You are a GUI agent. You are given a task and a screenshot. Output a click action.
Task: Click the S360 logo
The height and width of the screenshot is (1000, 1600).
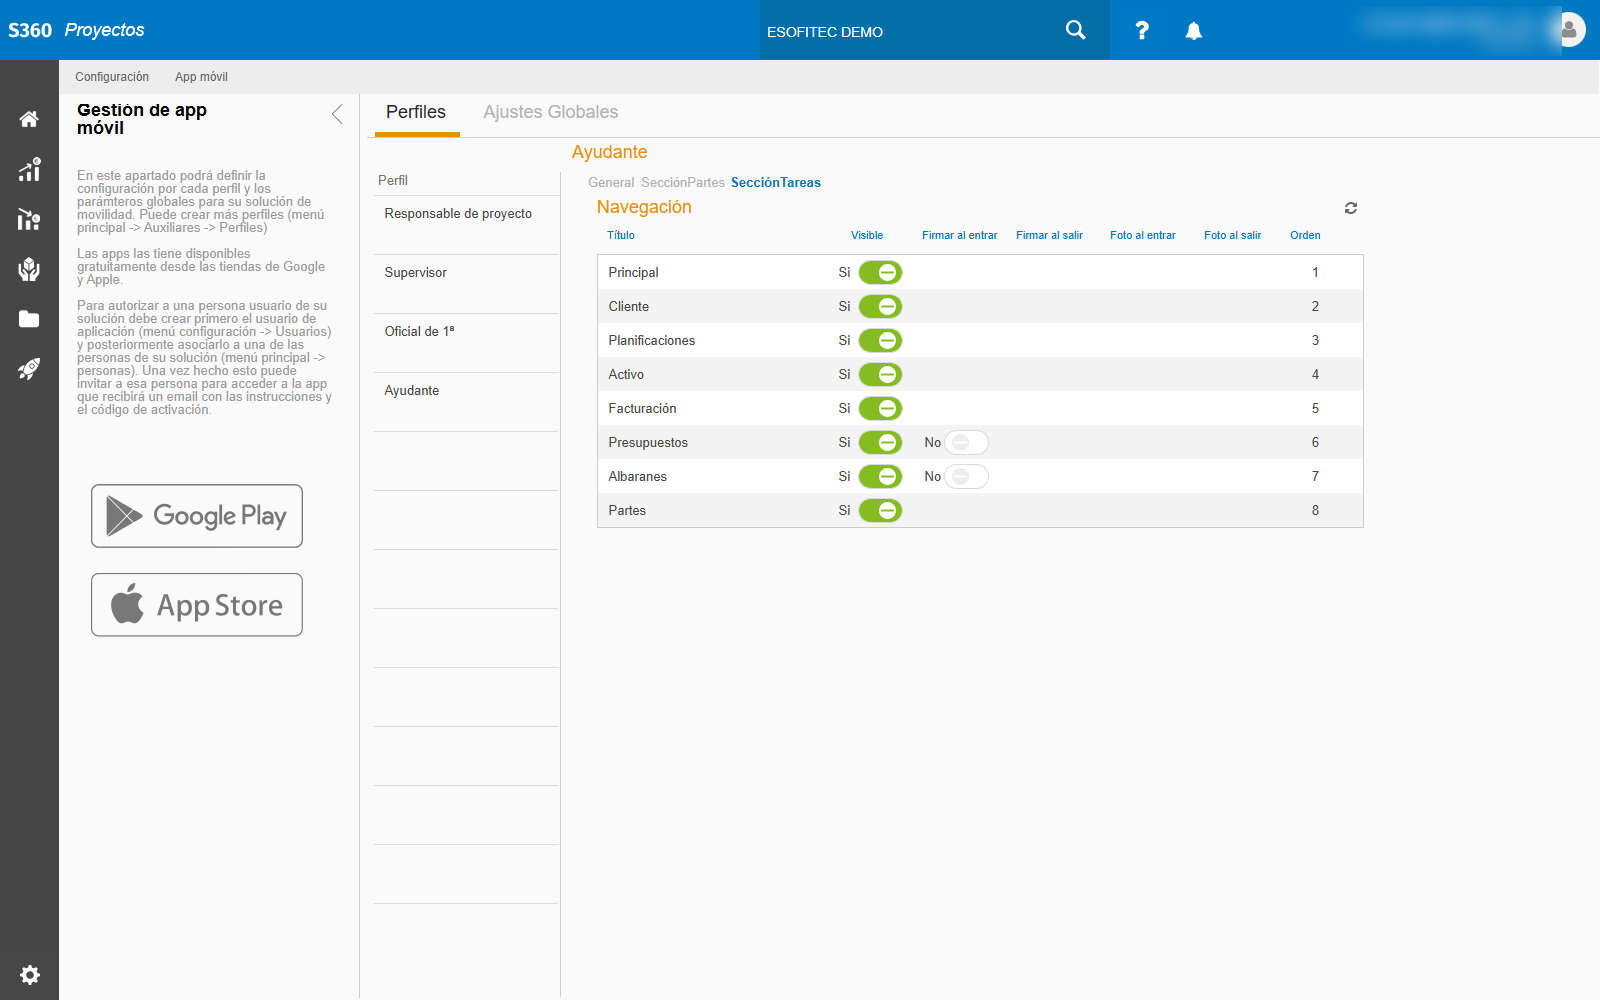30,30
